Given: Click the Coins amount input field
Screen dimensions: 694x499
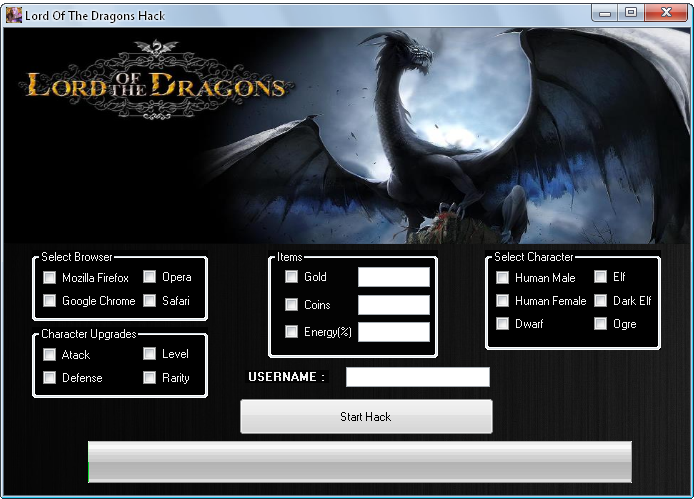Looking at the screenshot, I should (x=393, y=305).
